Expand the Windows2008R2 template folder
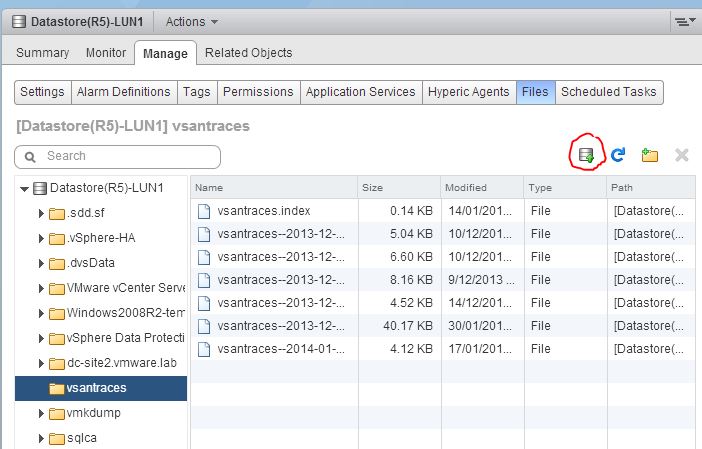 (x=41, y=313)
